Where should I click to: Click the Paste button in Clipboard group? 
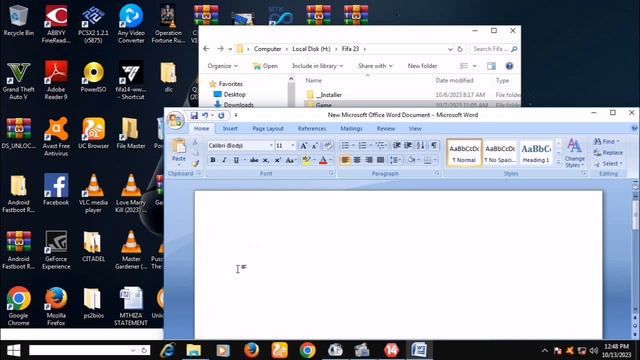coord(179,151)
